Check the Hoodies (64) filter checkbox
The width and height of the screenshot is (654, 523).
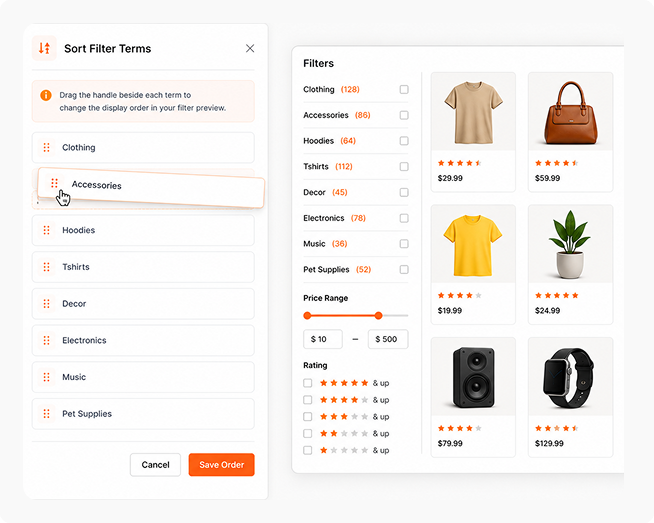click(404, 141)
